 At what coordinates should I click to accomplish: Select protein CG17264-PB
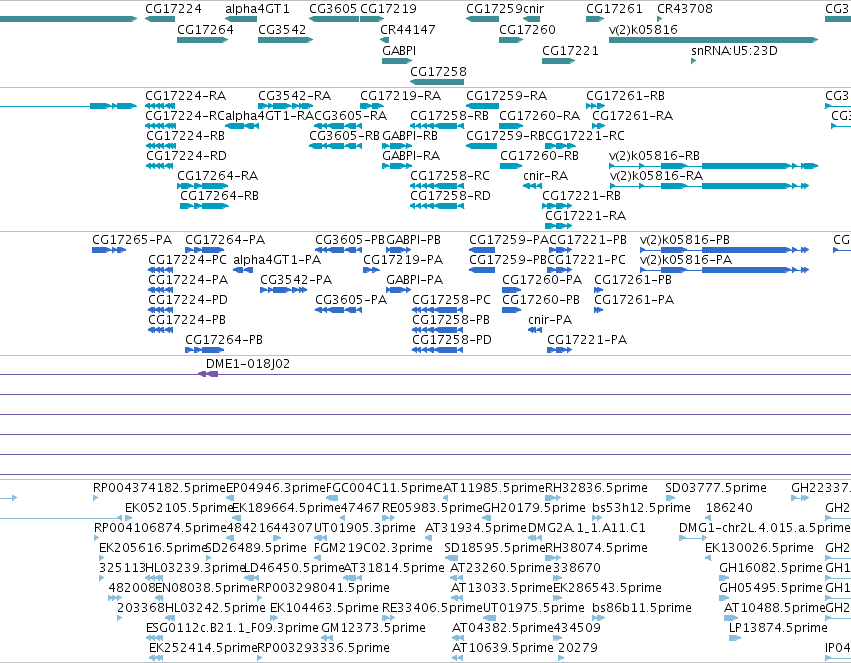click(x=205, y=350)
